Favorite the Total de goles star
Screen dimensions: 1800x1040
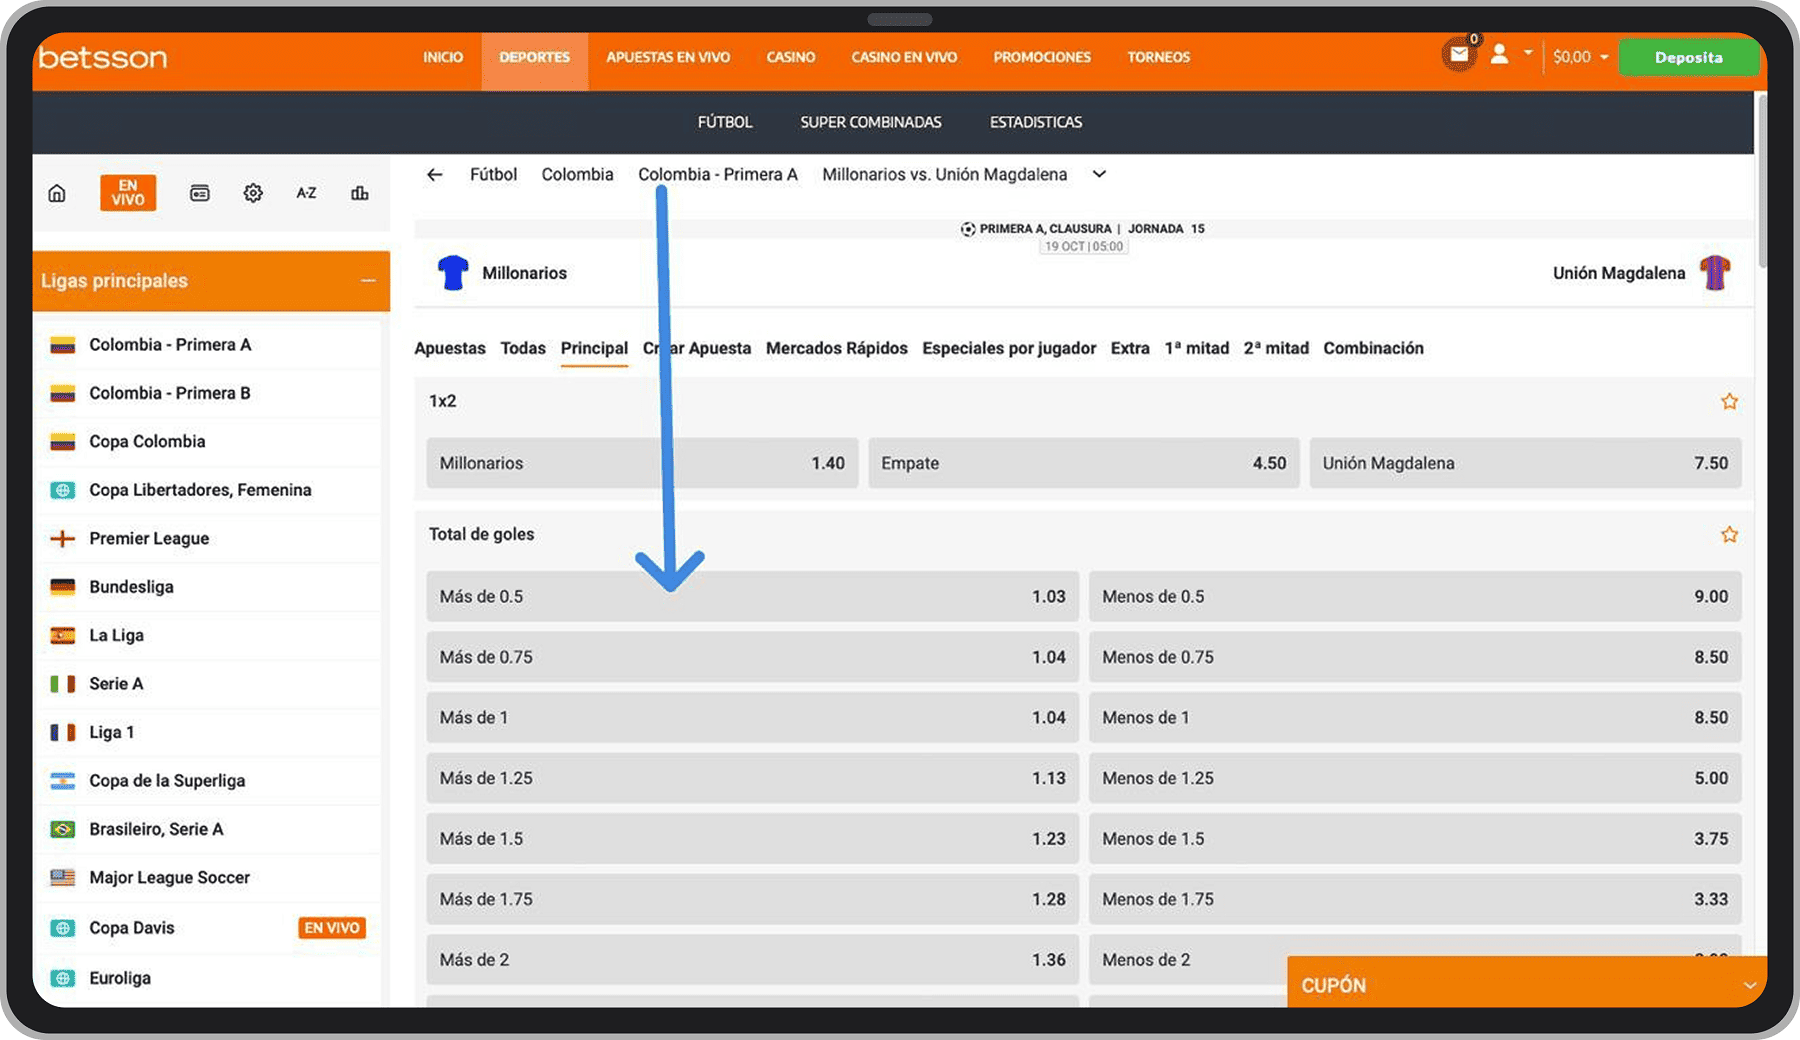(1729, 534)
